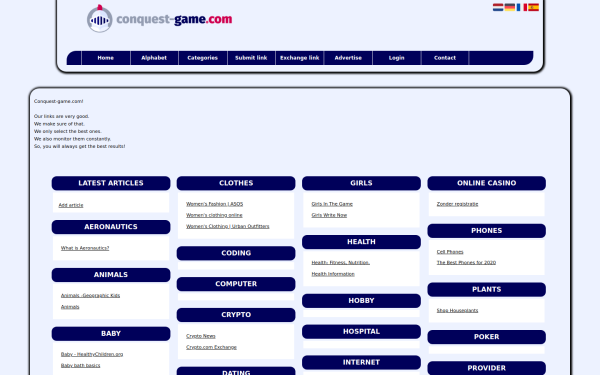Image resolution: width=600 pixels, height=375 pixels.
Task: Open Women's Fashion | ASOS link
Action: pyautogui.click(x=215, y=204)
